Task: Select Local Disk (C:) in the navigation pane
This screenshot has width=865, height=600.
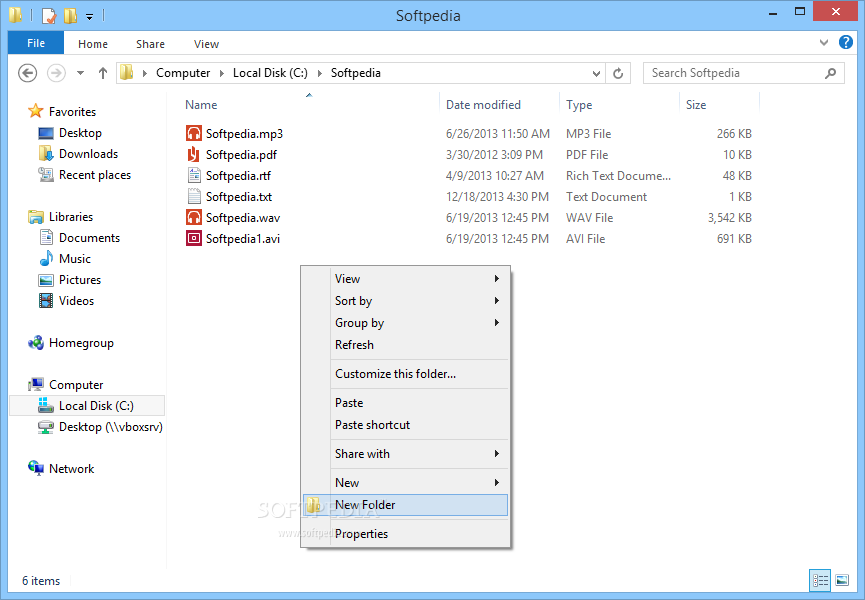Action: click(x=87, y=405)
